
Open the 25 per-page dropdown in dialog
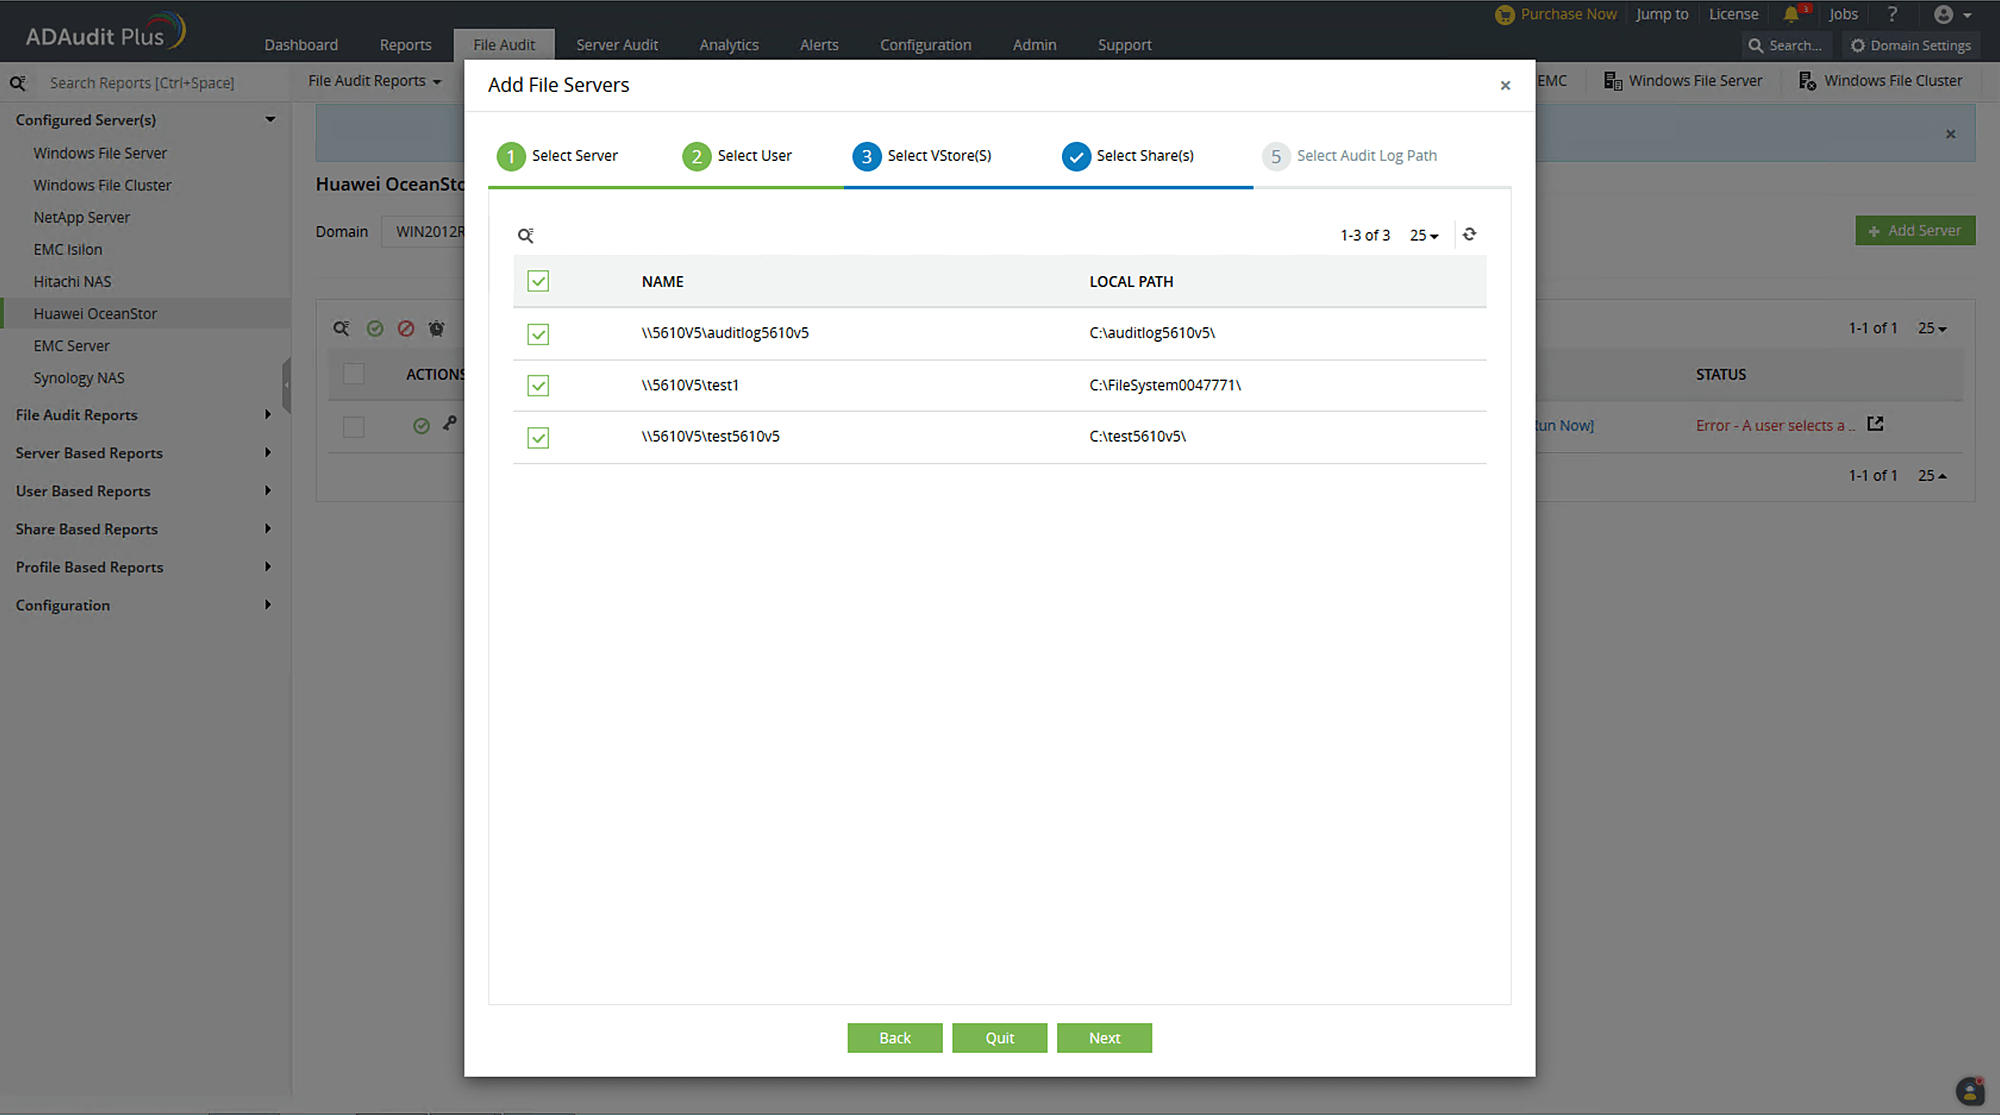pos(1424,235)
